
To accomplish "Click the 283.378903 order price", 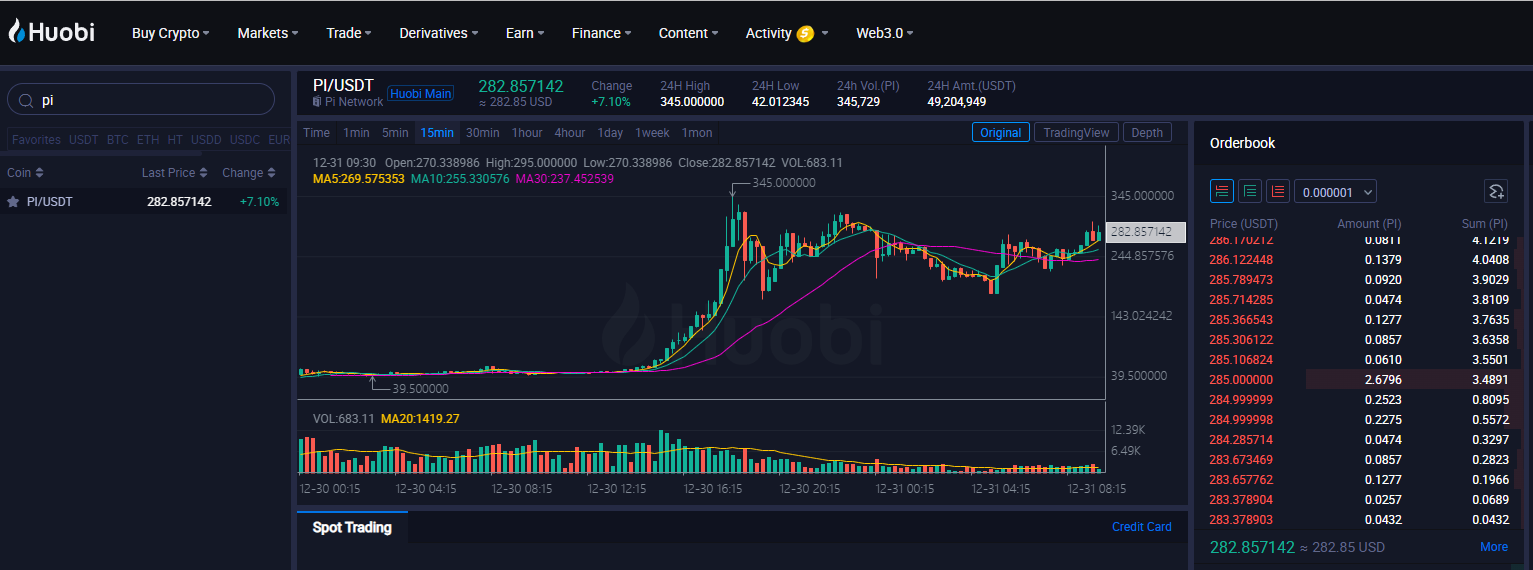I will (x=1241, y=520).
